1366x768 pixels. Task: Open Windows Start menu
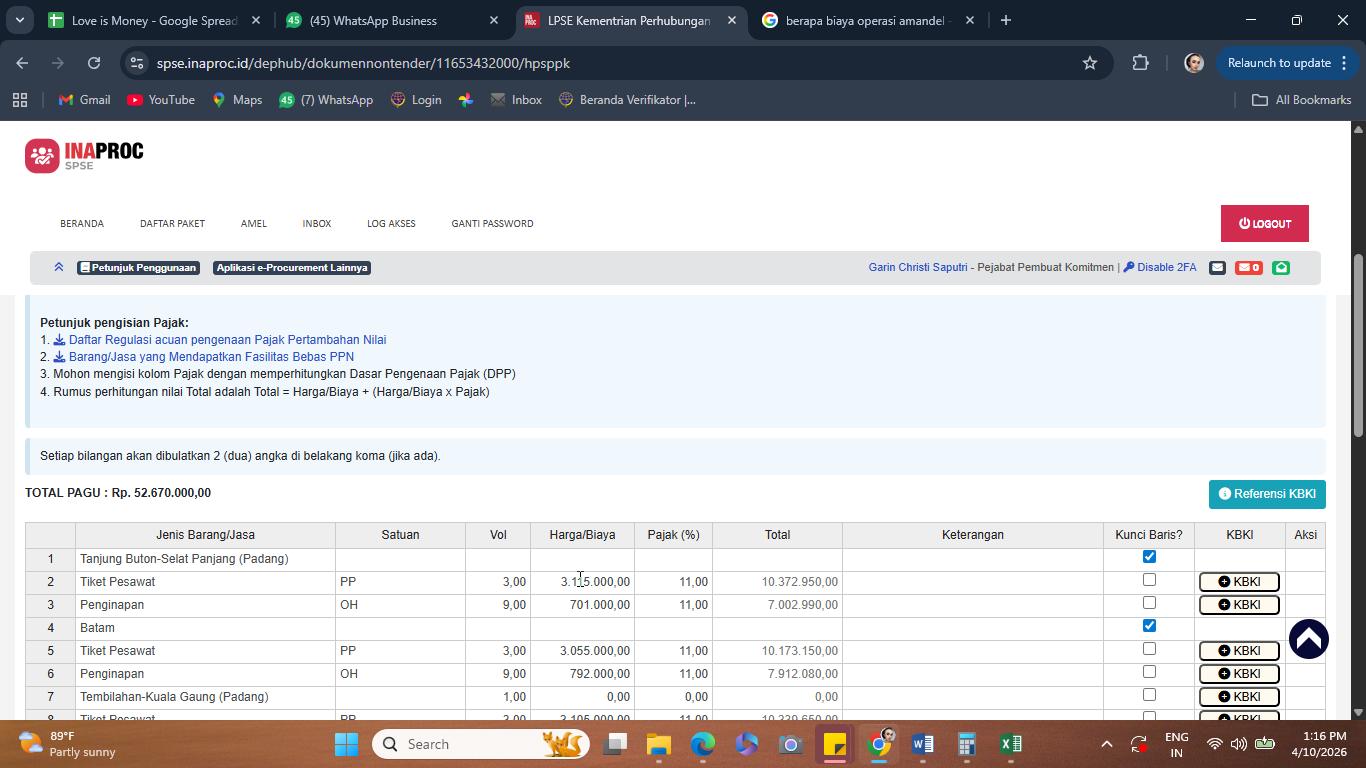(x=346, y=744)
